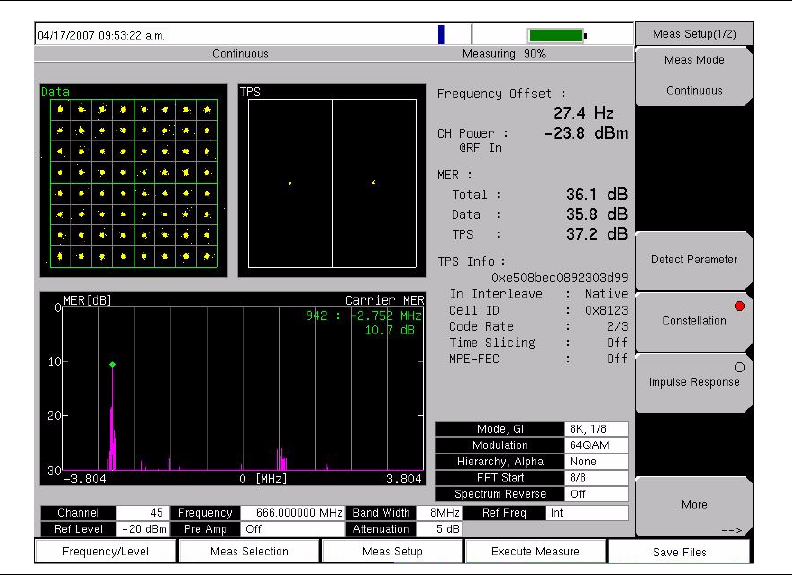
Task: Click the Detect Parameter softkey
Action: tap(694, 259)
